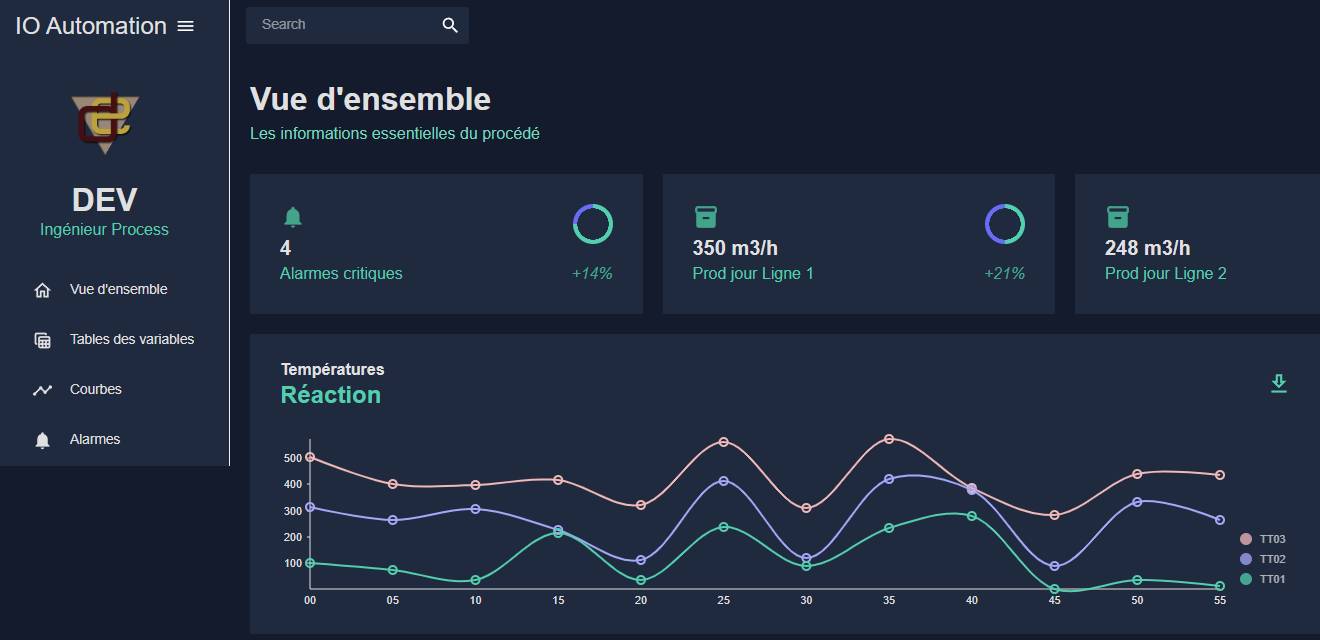Click the trend line icon beside Courbes
Image resolution: width=1320 pixels, height=640 pixels.
click(x=42, y=390)
